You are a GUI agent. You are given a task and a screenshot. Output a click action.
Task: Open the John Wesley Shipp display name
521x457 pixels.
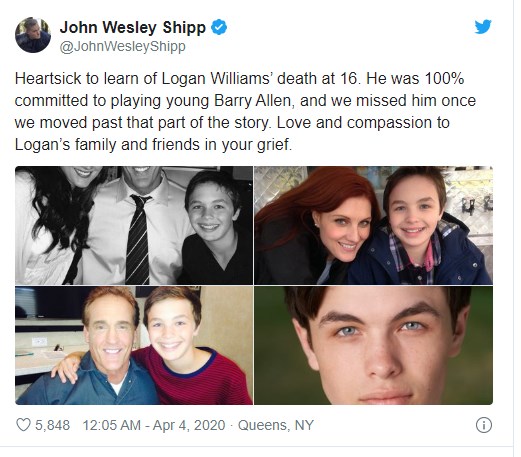coord(133,27)
